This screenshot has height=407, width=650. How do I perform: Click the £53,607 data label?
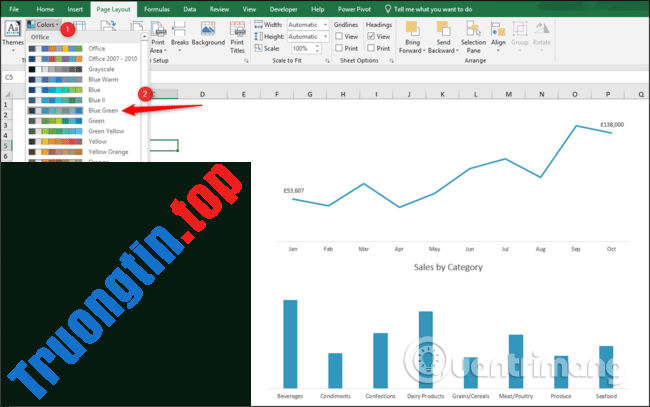[x=294, y=191]
